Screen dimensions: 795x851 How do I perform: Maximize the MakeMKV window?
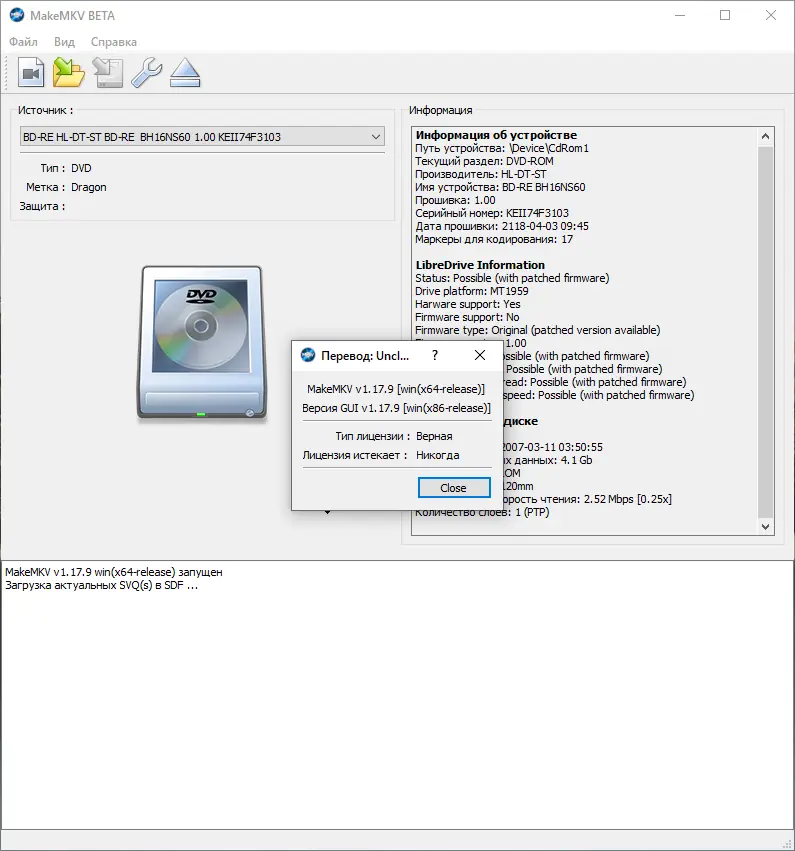725,15
